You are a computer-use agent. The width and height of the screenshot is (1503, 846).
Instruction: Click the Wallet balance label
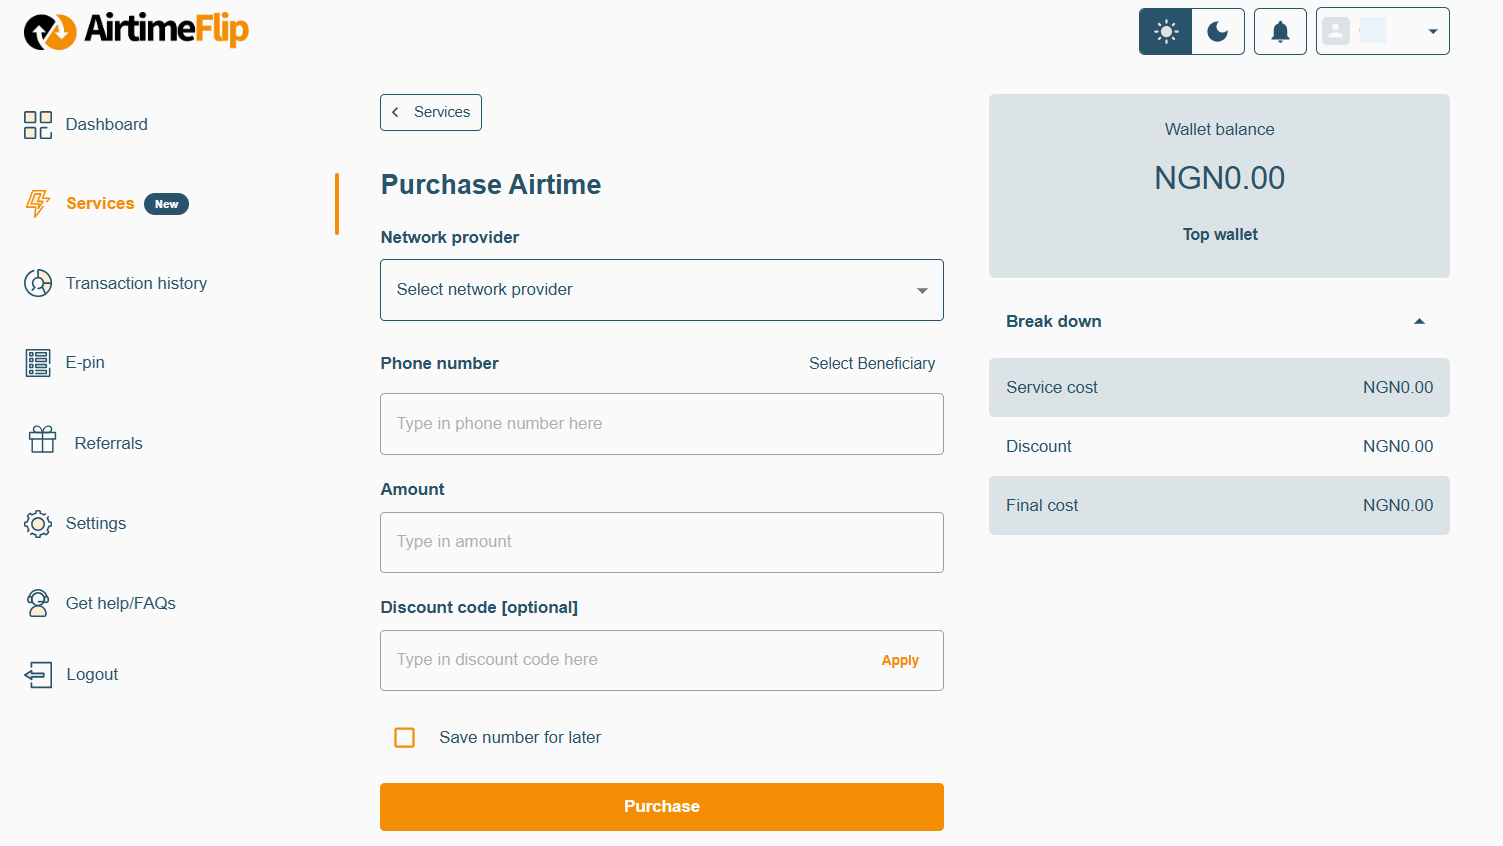1219,130
